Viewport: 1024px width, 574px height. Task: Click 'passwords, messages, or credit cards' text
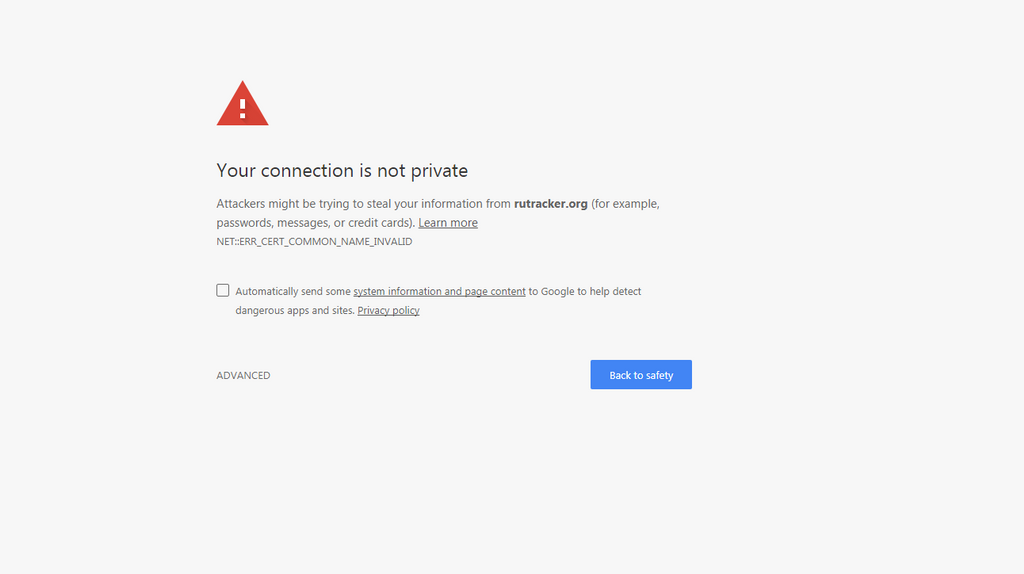[x=314, y=223]
